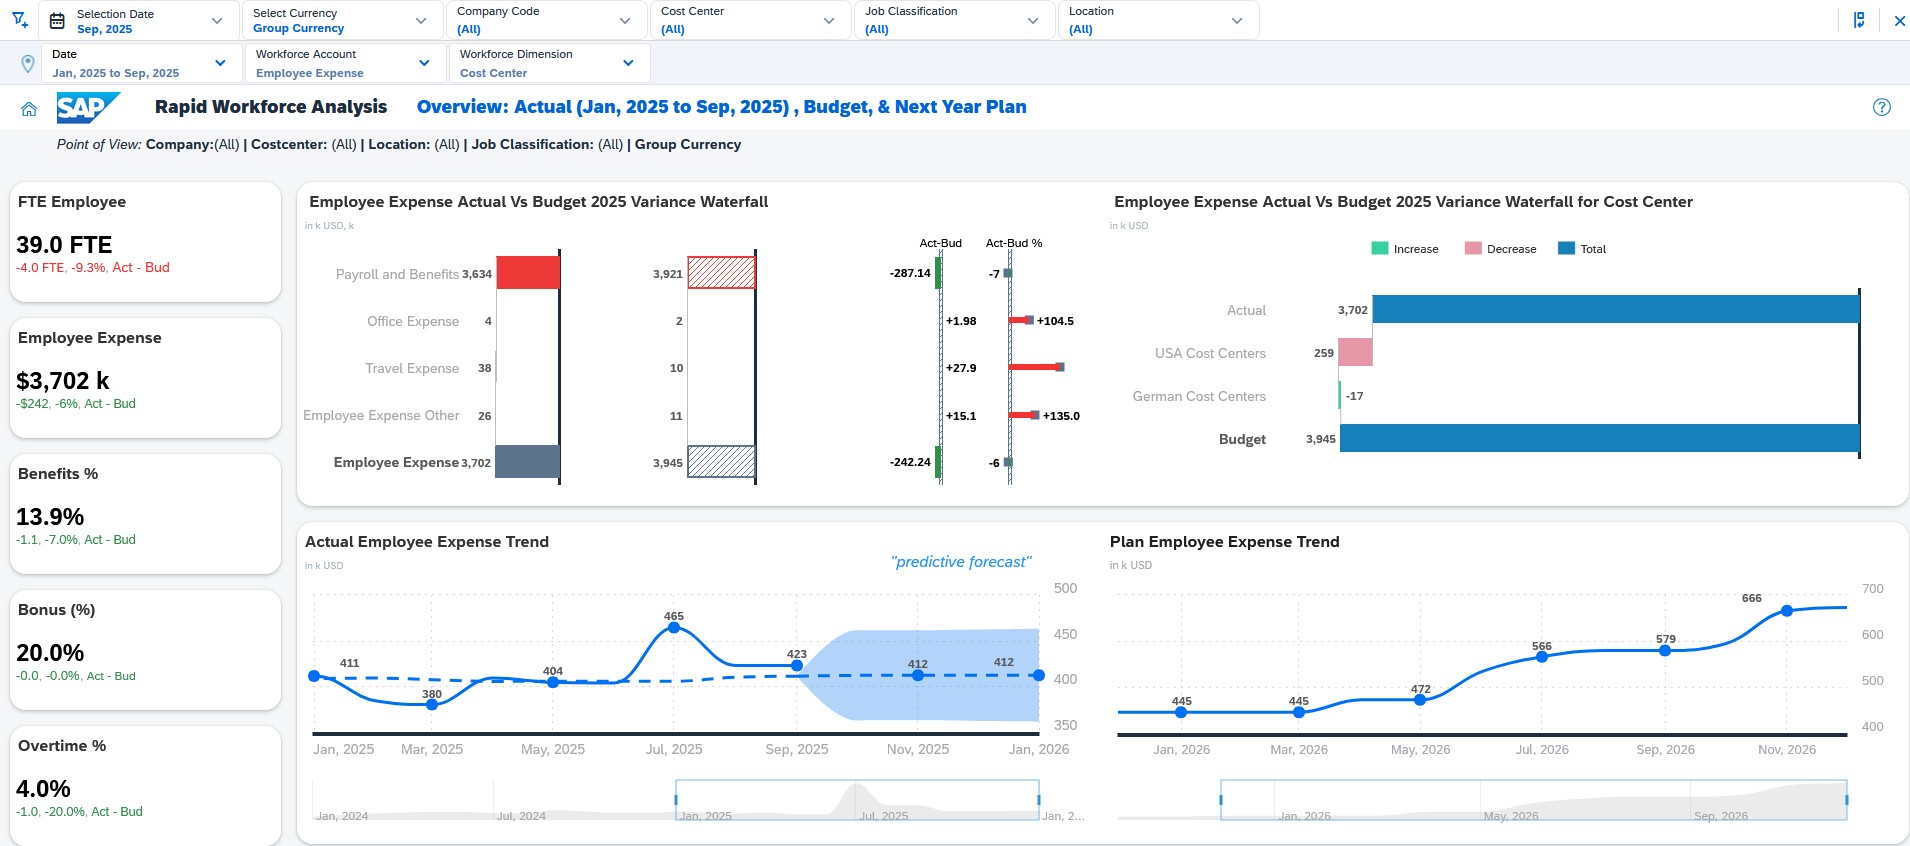The image size is (1910, 846).
Task: Click the Jul, 2025 peak data point 465
Action: [674, 628]
